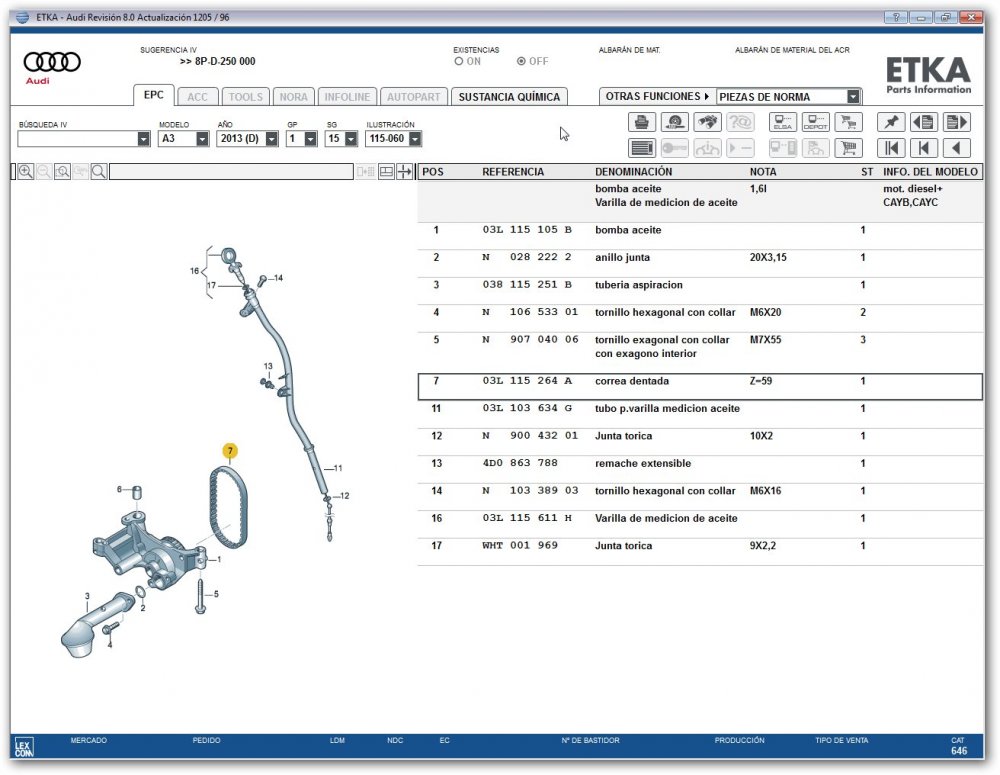
Task: Open the Año 2013 (D) dropdown
Action: point(272,138)
